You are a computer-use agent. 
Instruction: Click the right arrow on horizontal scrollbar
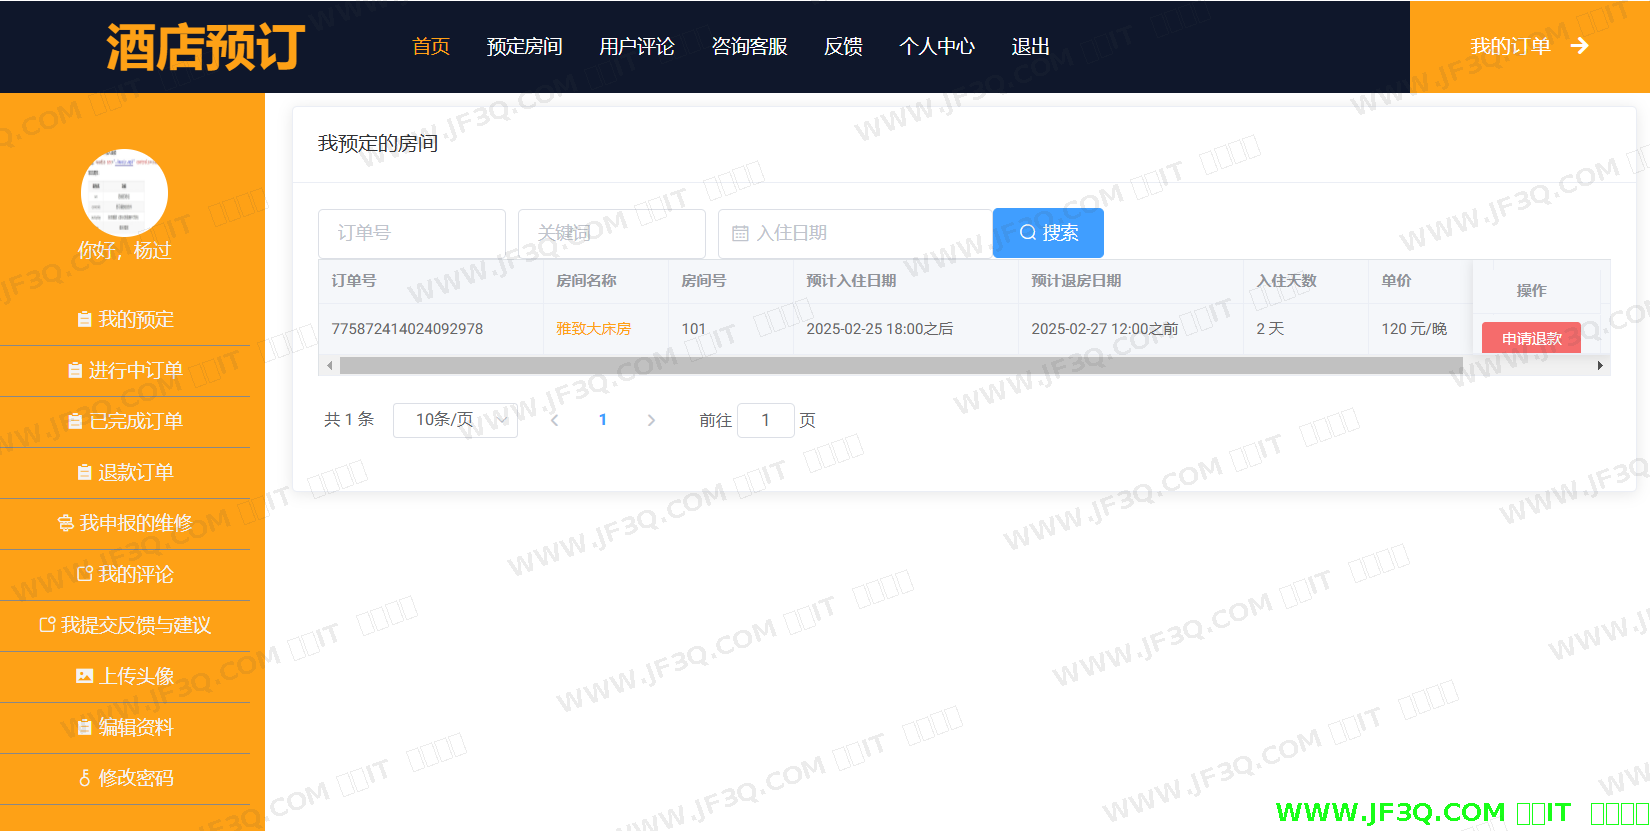click(1600, 366)
